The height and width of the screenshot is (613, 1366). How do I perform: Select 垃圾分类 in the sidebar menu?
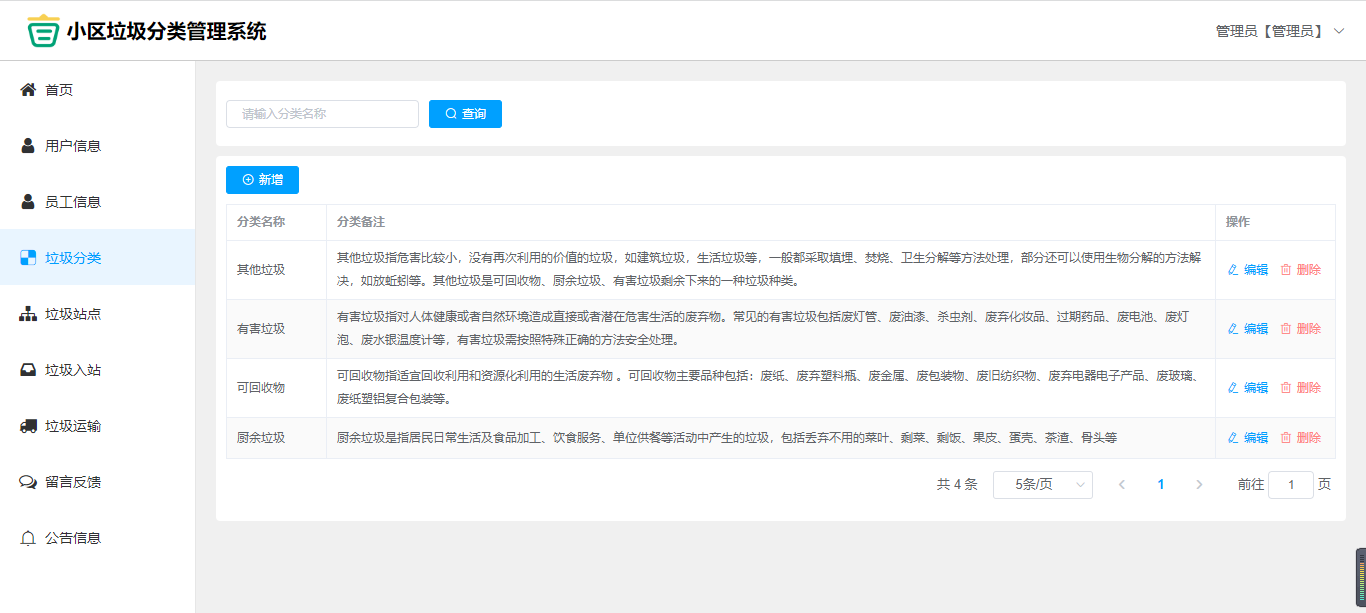coord(73,258)
